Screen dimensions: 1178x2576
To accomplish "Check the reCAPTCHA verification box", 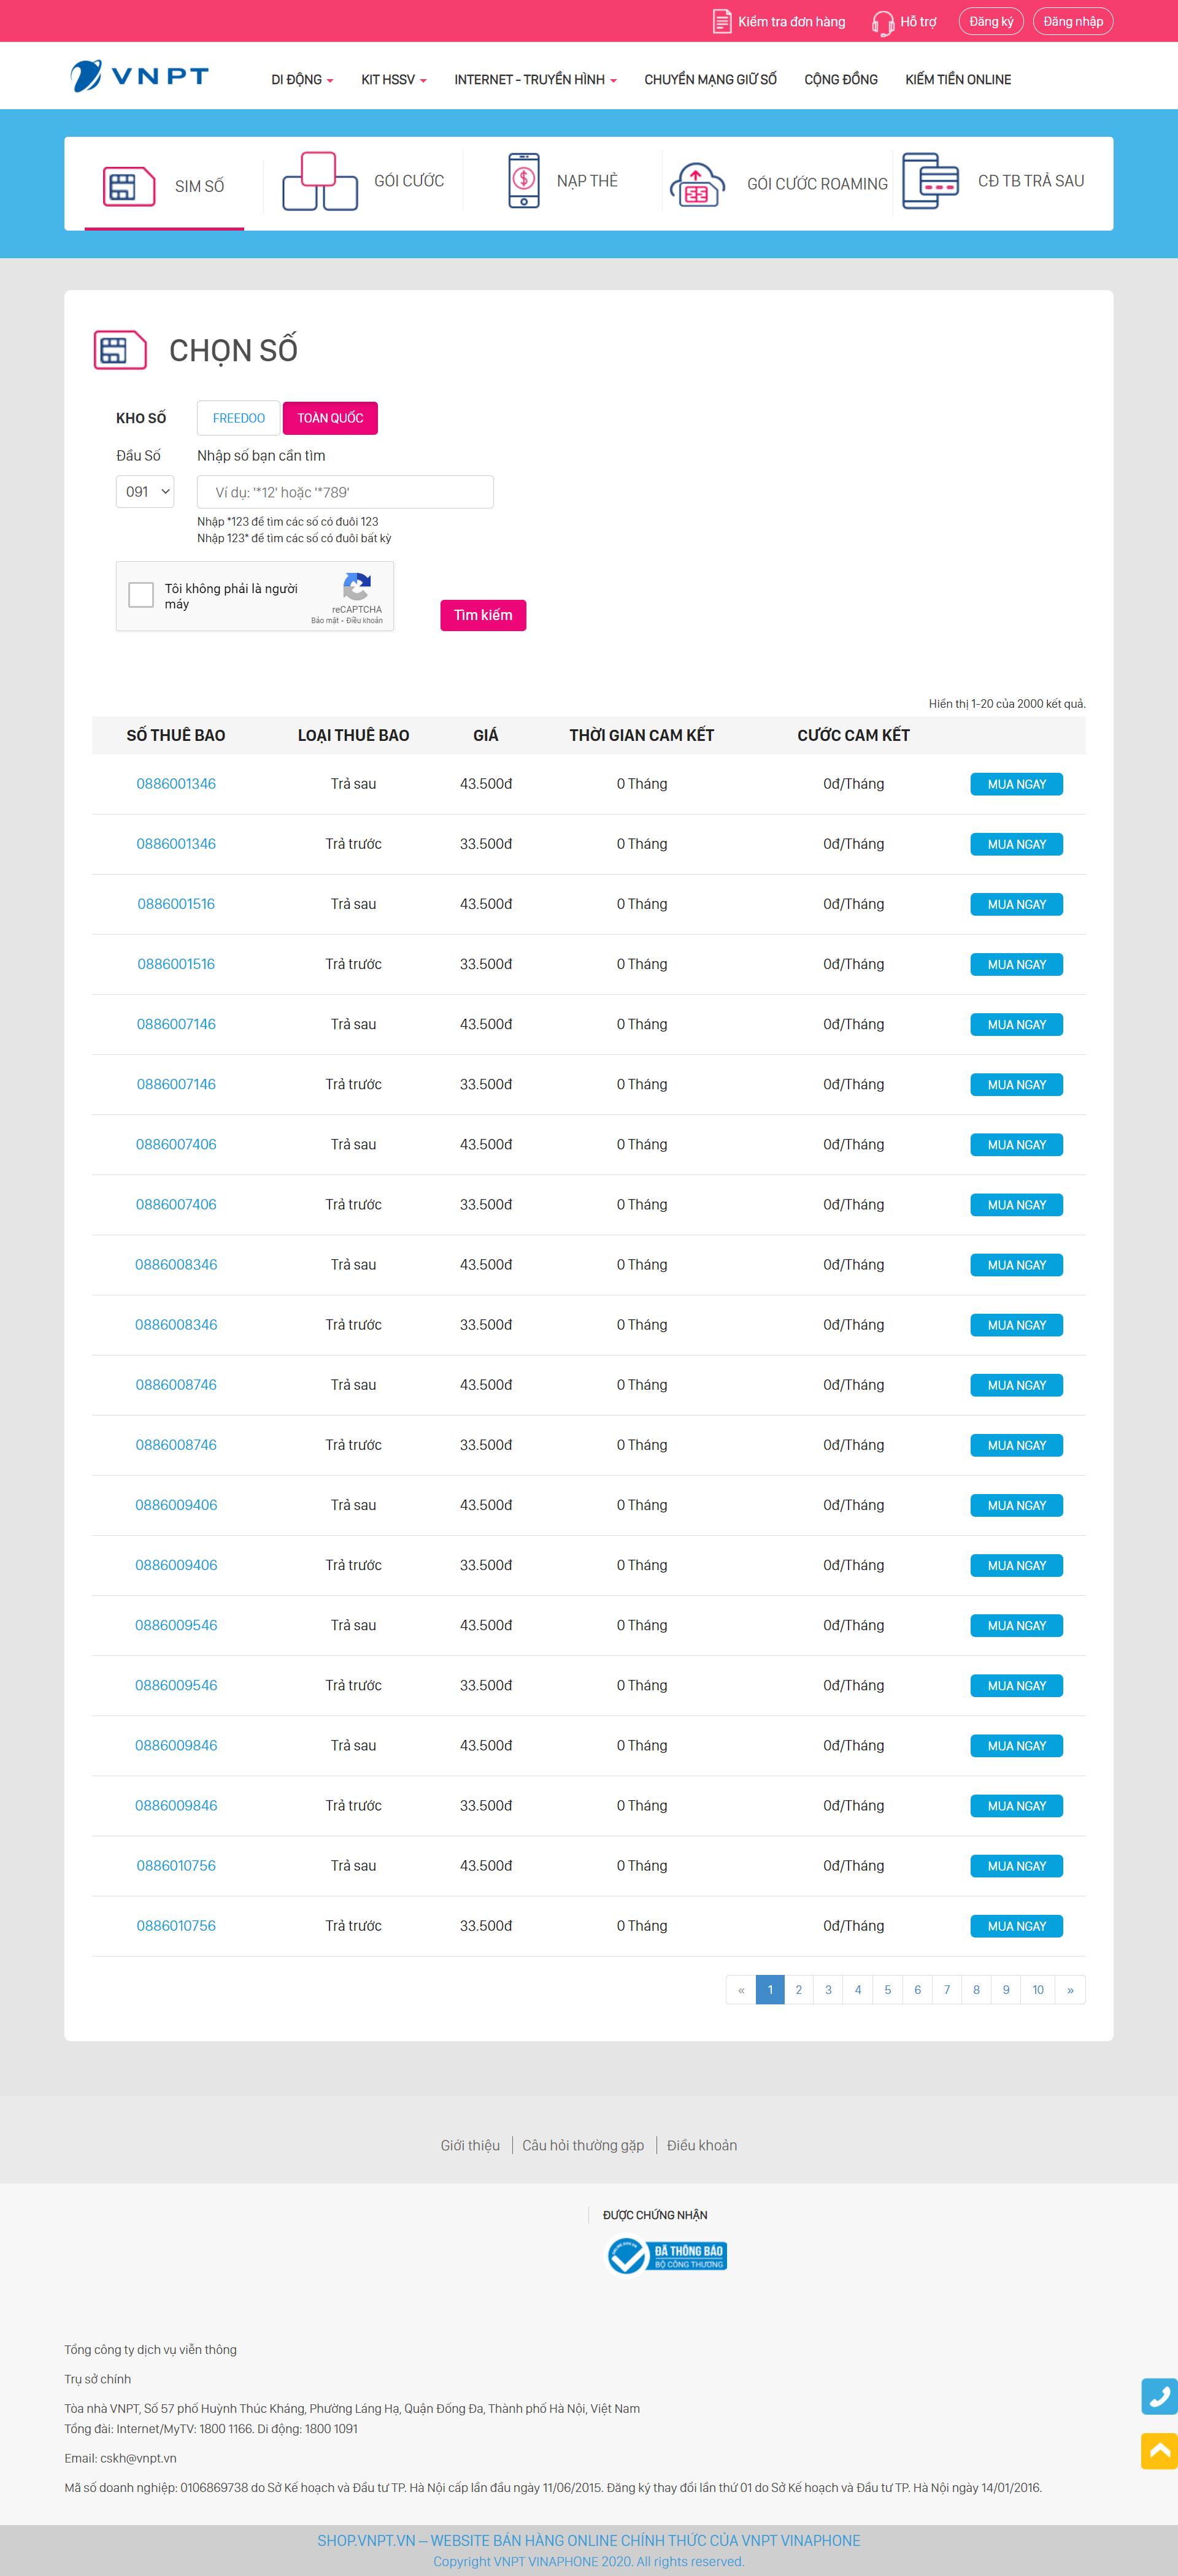I will (x=141, y=595).
